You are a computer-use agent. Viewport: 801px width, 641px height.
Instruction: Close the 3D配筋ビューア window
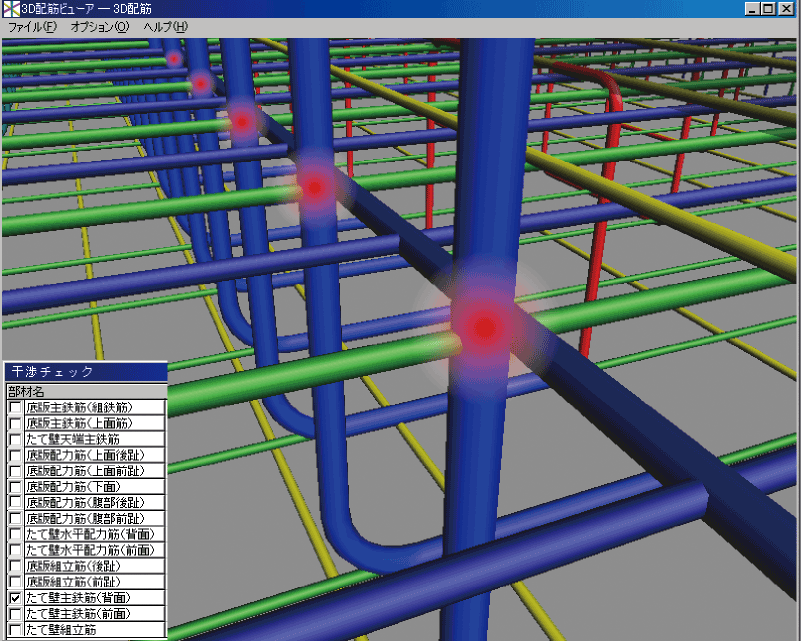(787, 8)
